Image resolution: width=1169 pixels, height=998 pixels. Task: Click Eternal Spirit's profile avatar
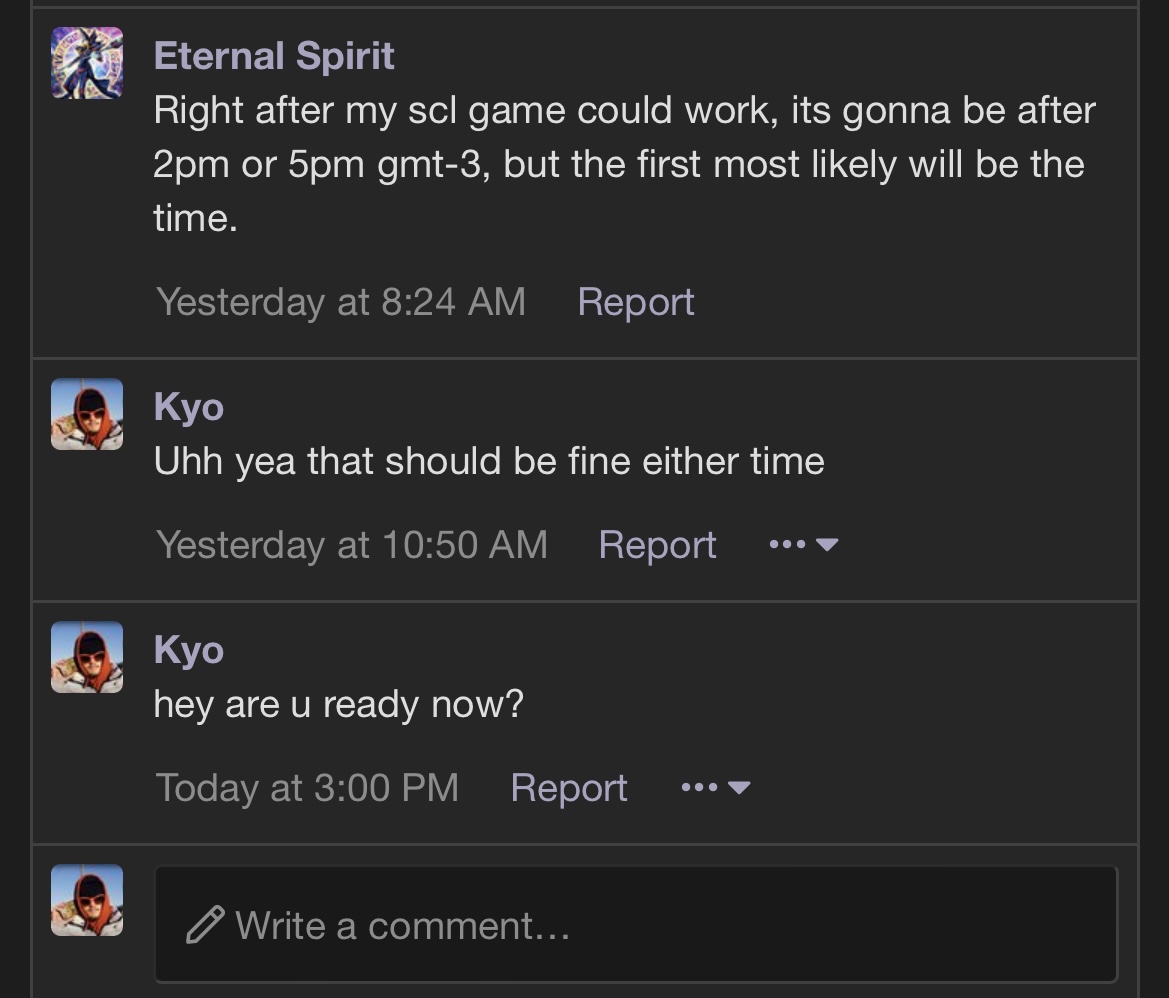pos(87,62)
